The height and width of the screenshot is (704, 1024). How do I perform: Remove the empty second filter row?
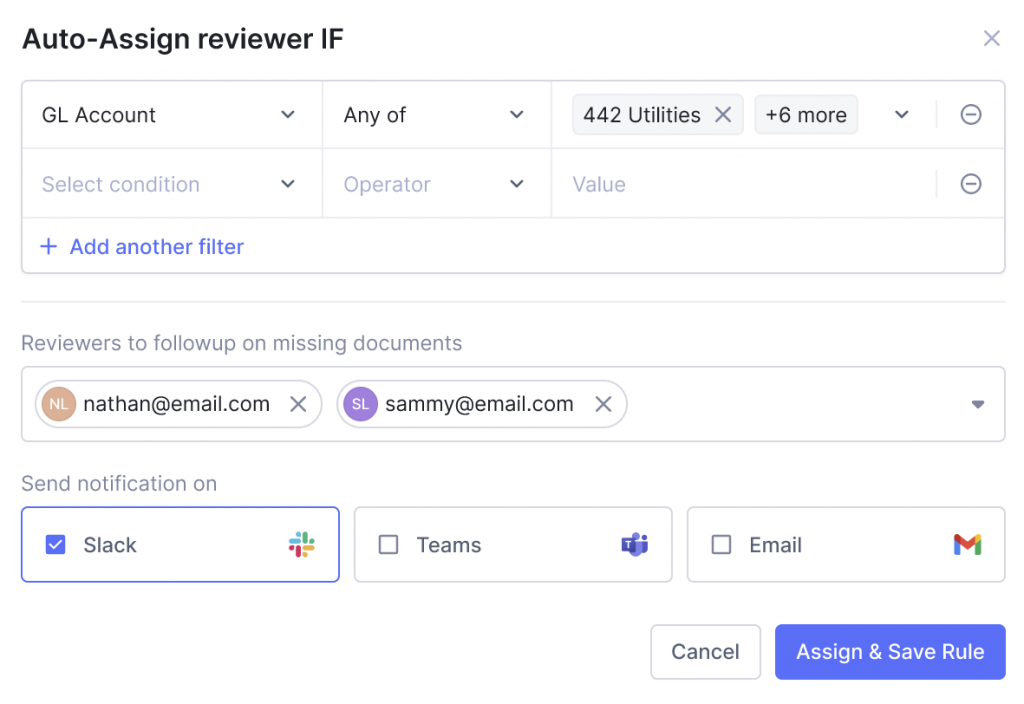click(970, 184)
